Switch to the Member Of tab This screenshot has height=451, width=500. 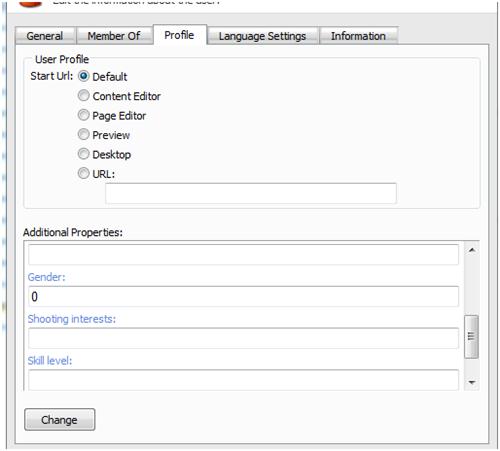pyautogui.click(x=114, y=36)
